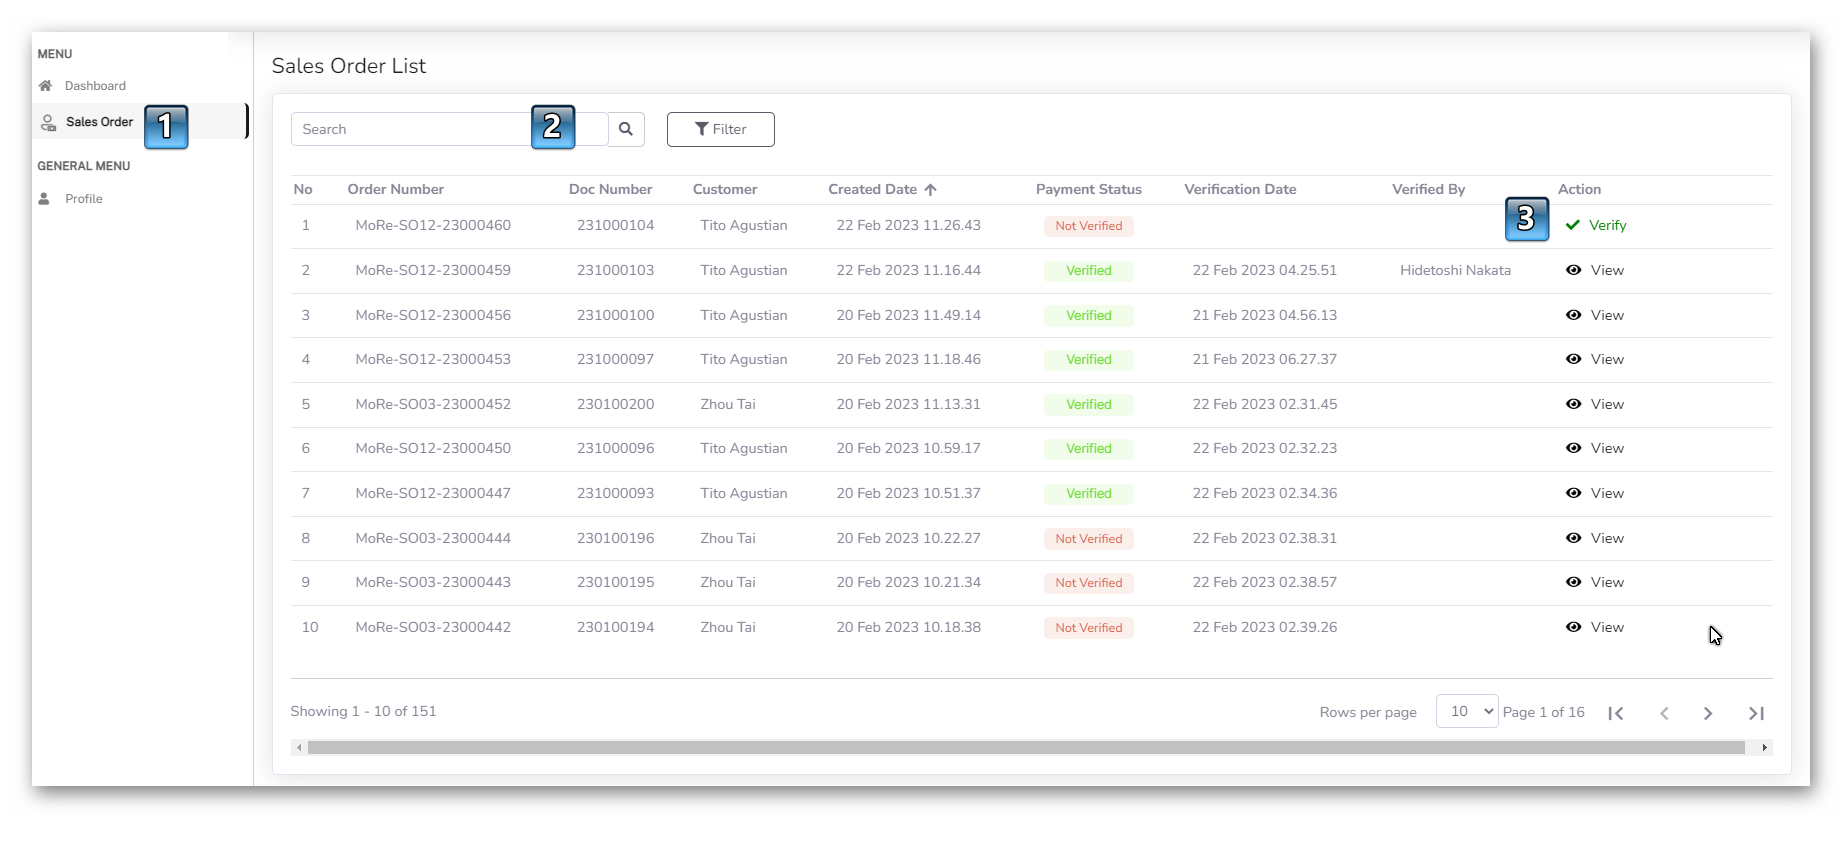Screen dimensions: 1842x846
Task: Go to the last page of results
Action: pos(1756,713)
